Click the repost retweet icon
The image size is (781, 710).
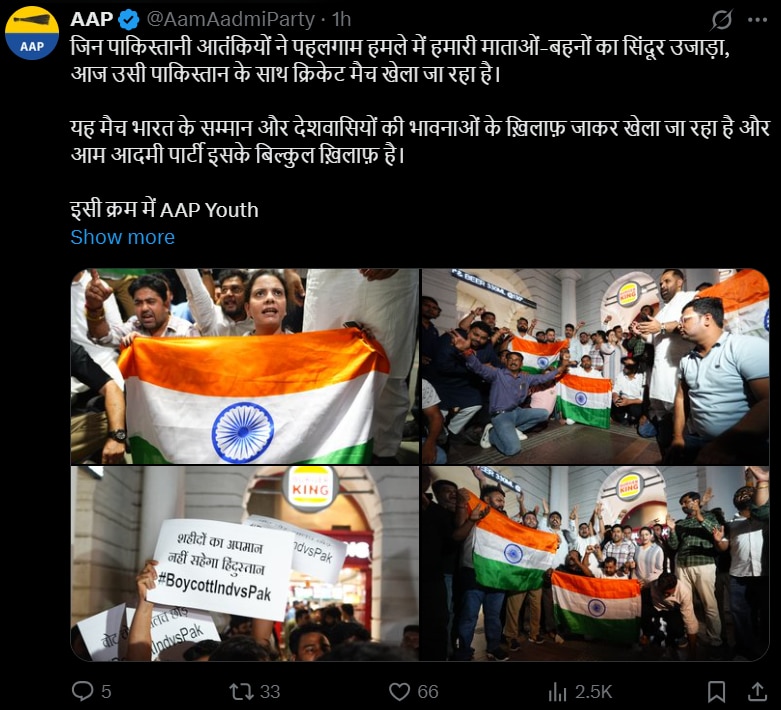[x=241, y=692]
